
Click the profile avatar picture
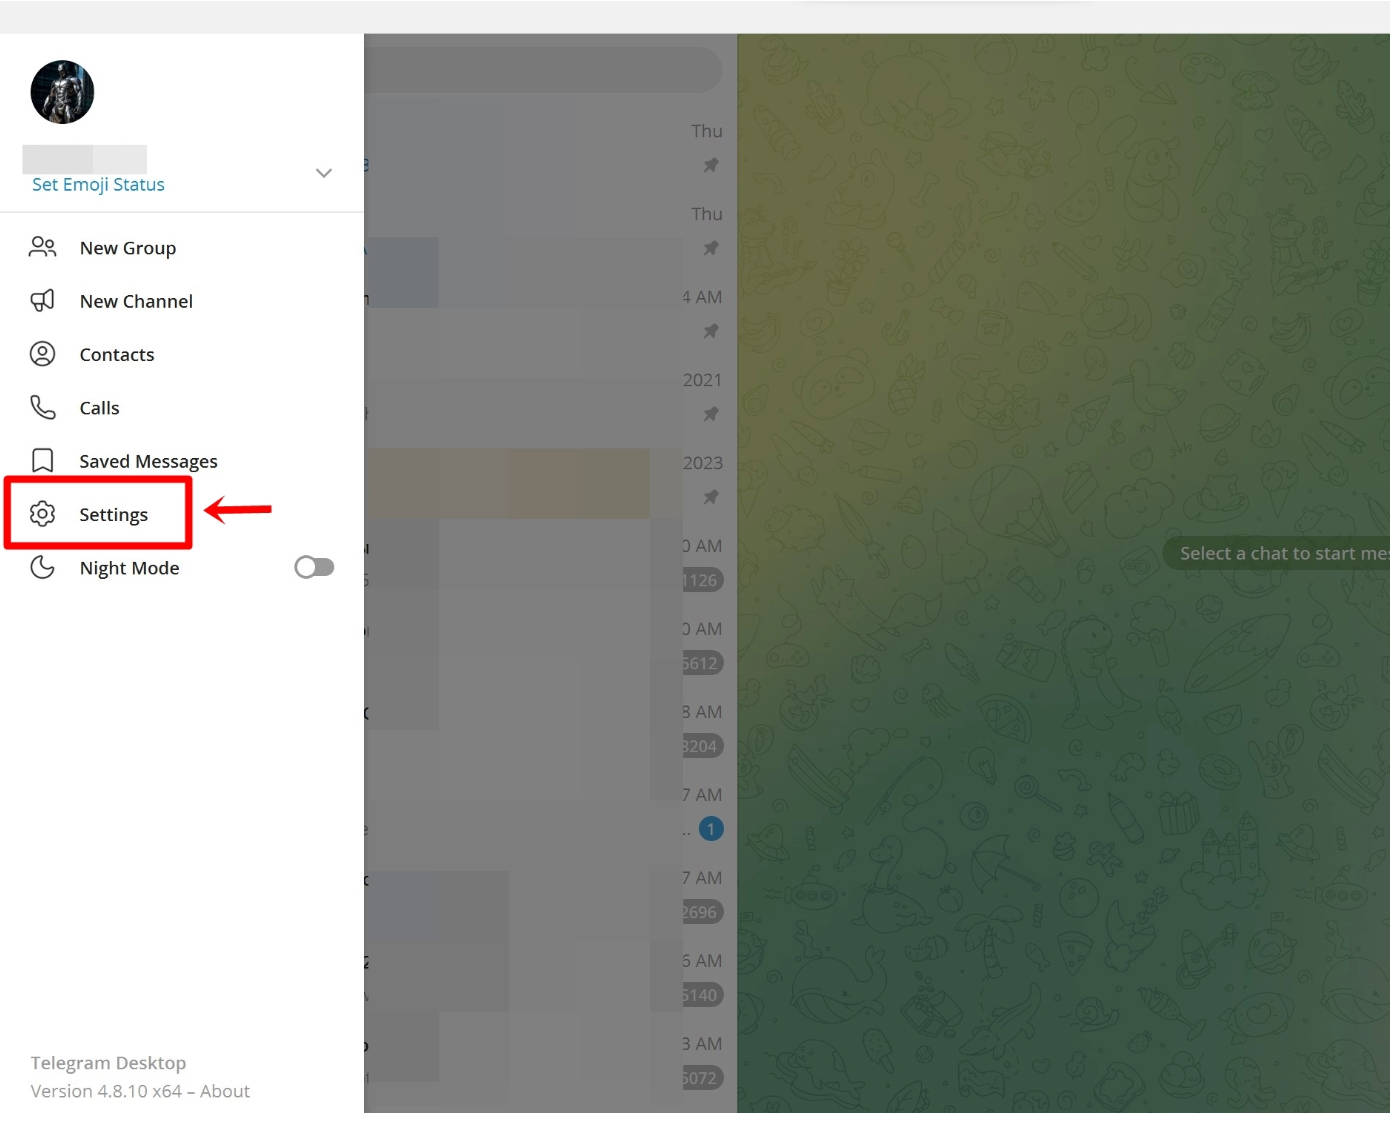click(62, 92)
